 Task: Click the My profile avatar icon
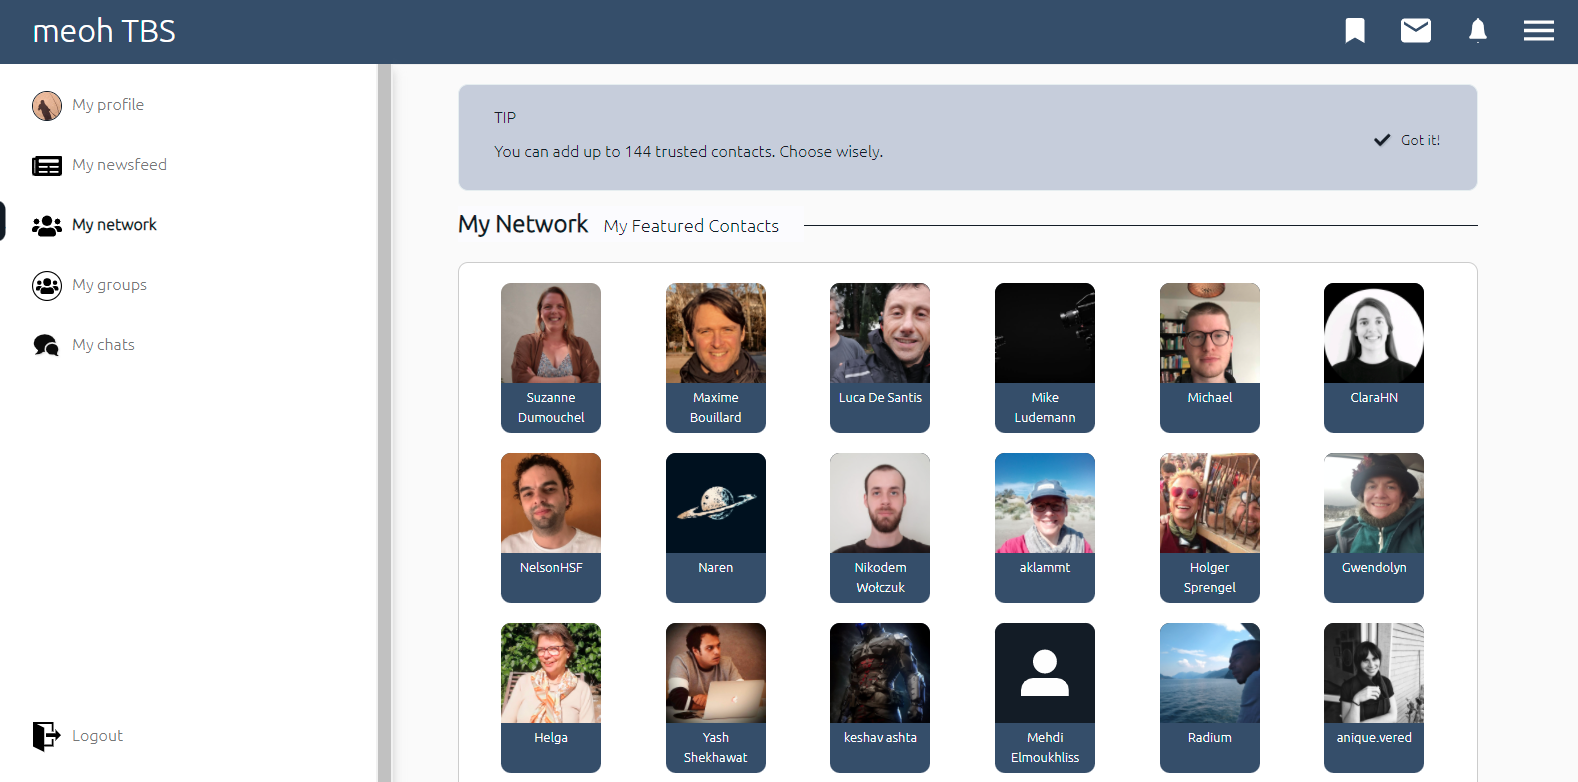[47, 105]
